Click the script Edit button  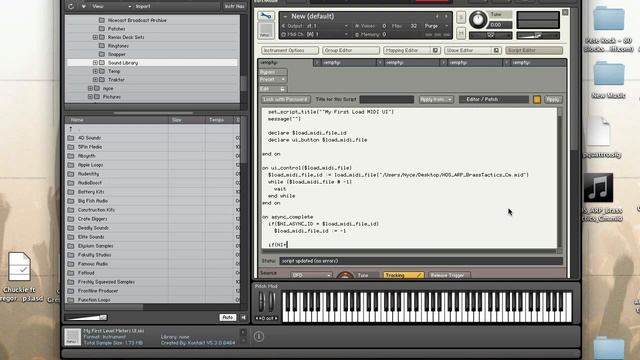click(x=273, y=89)
